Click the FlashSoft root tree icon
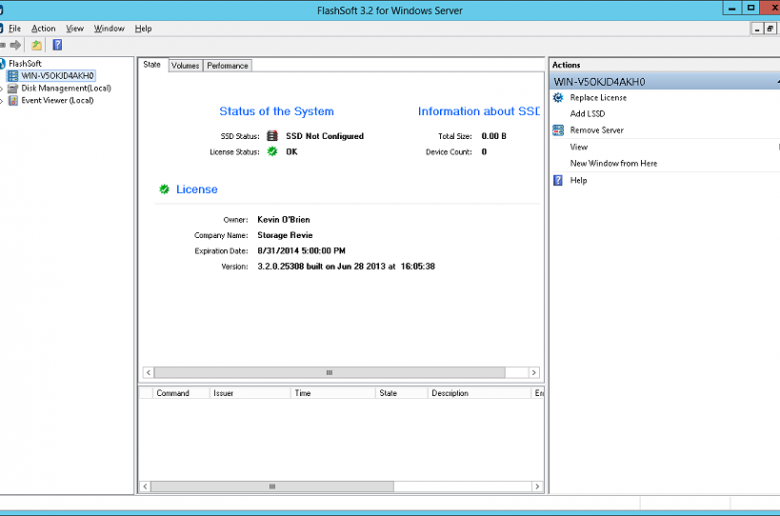The width and height of the screenshot is (780, 516). (2, 64)
